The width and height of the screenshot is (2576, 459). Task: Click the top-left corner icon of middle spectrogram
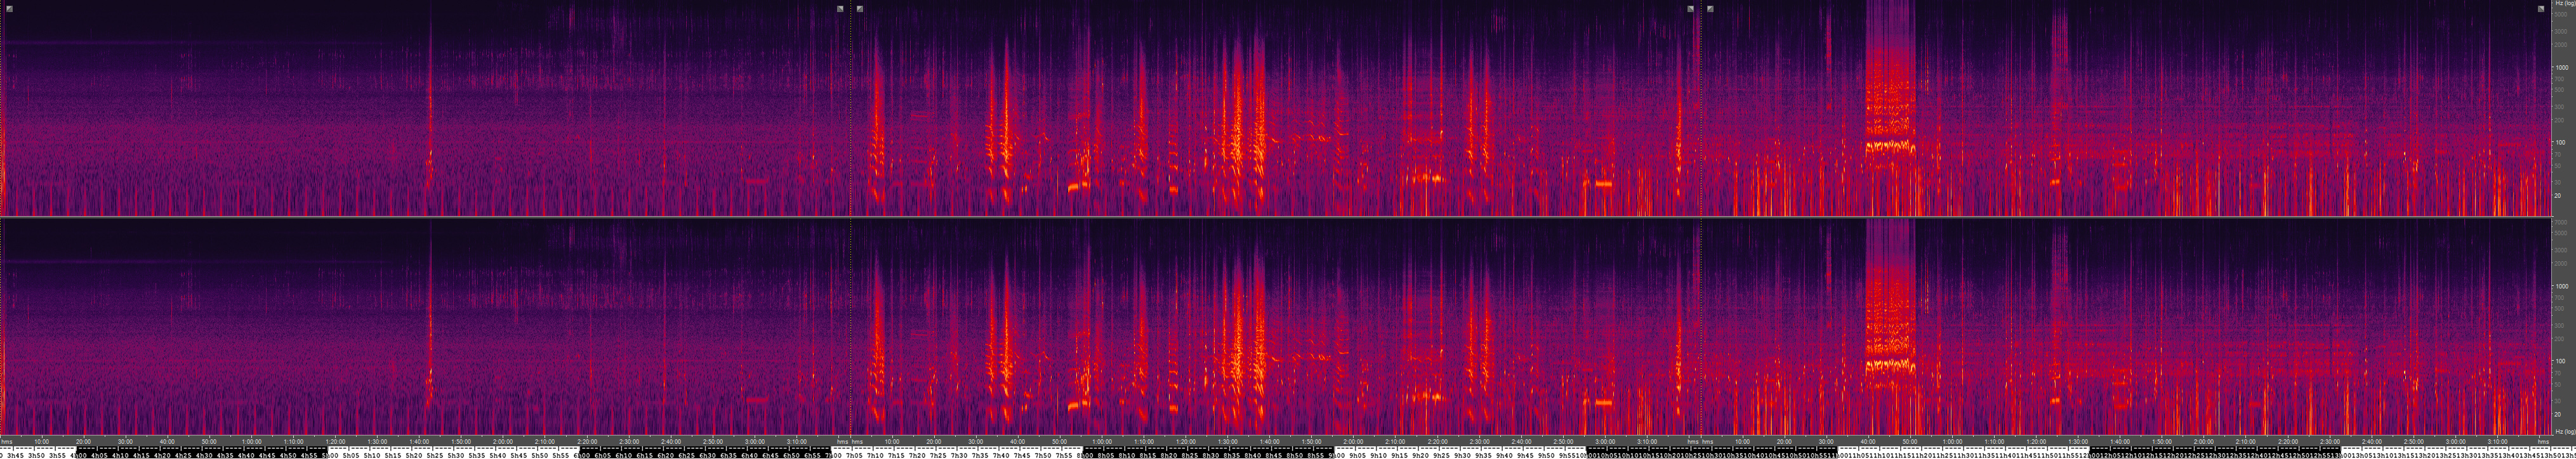(860, 9)
